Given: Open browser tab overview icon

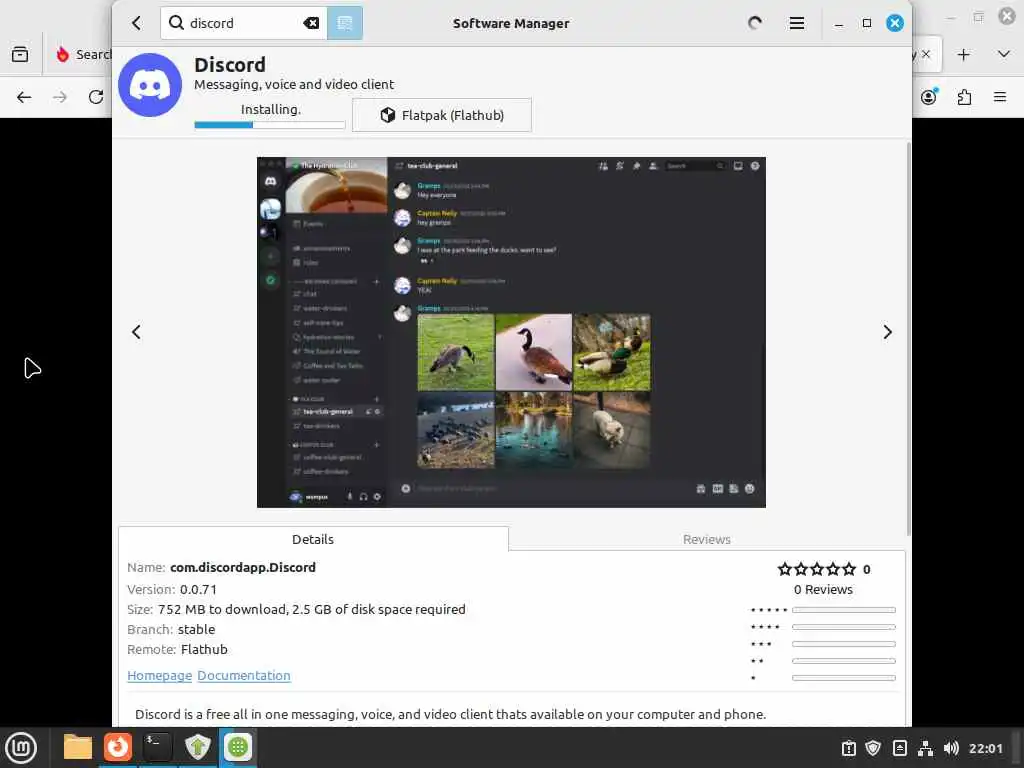Looking at the screenshot, I should (x=20, y=54).
